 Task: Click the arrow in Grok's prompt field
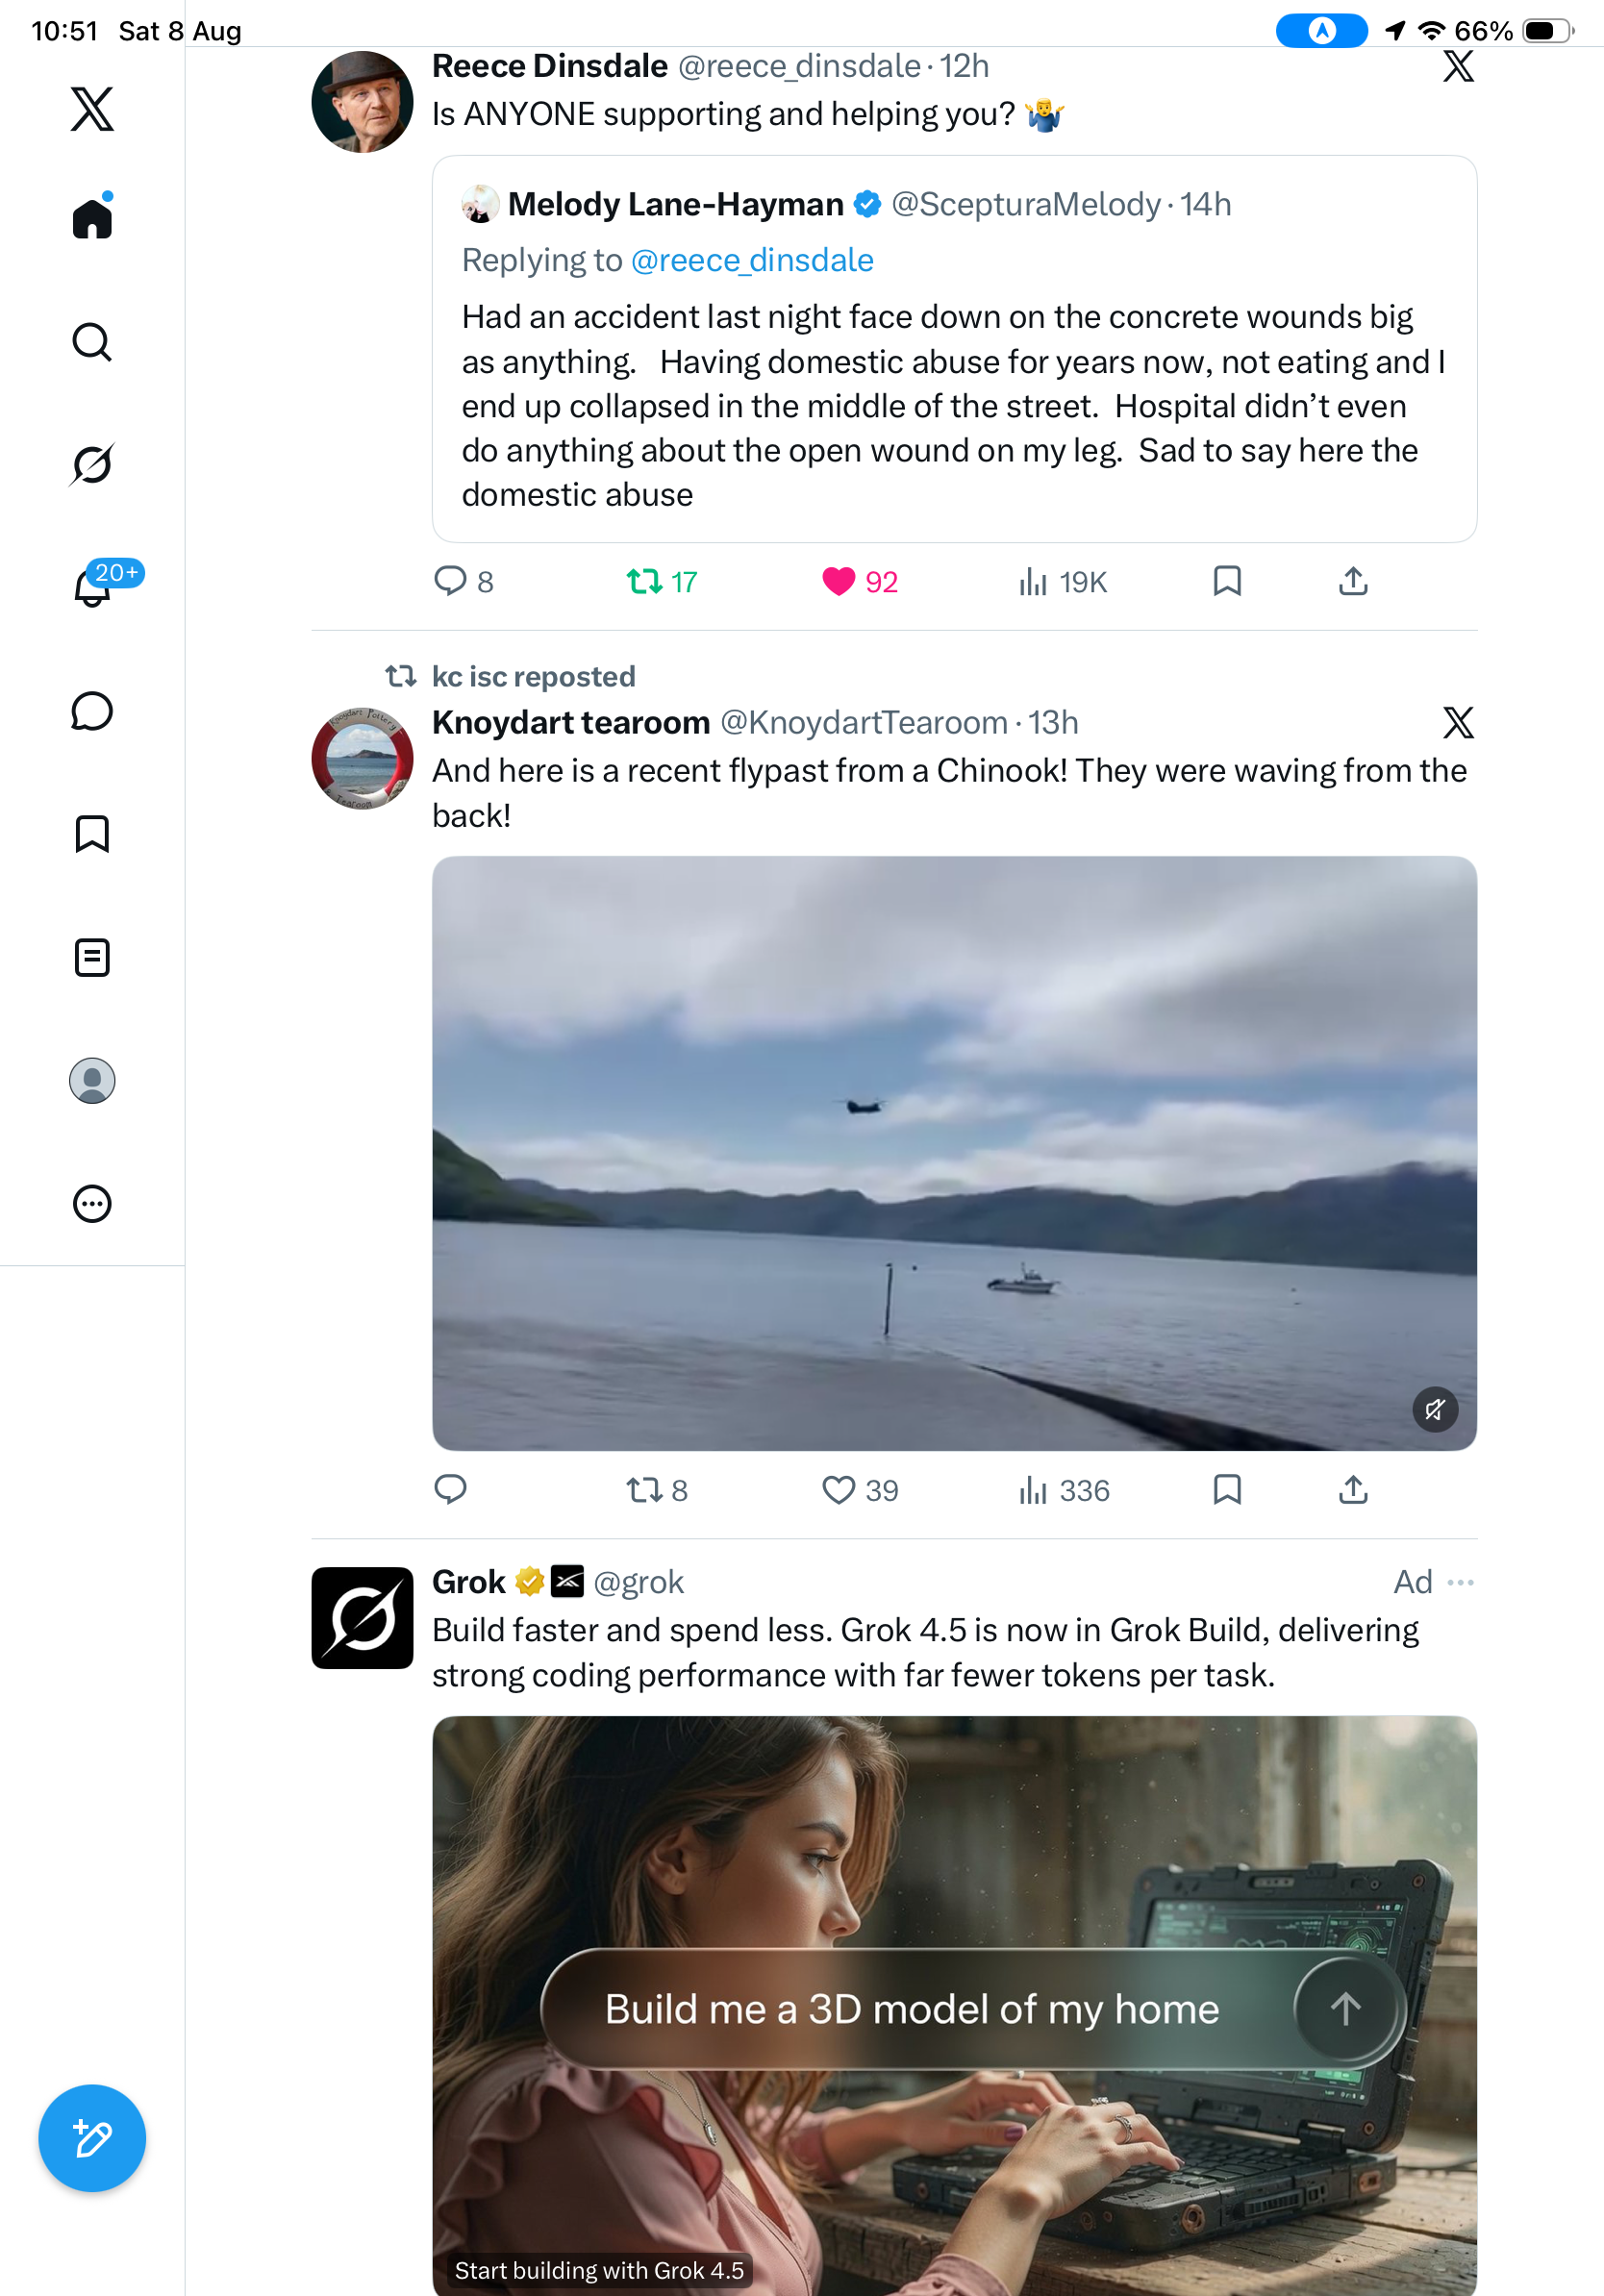1345,2008
